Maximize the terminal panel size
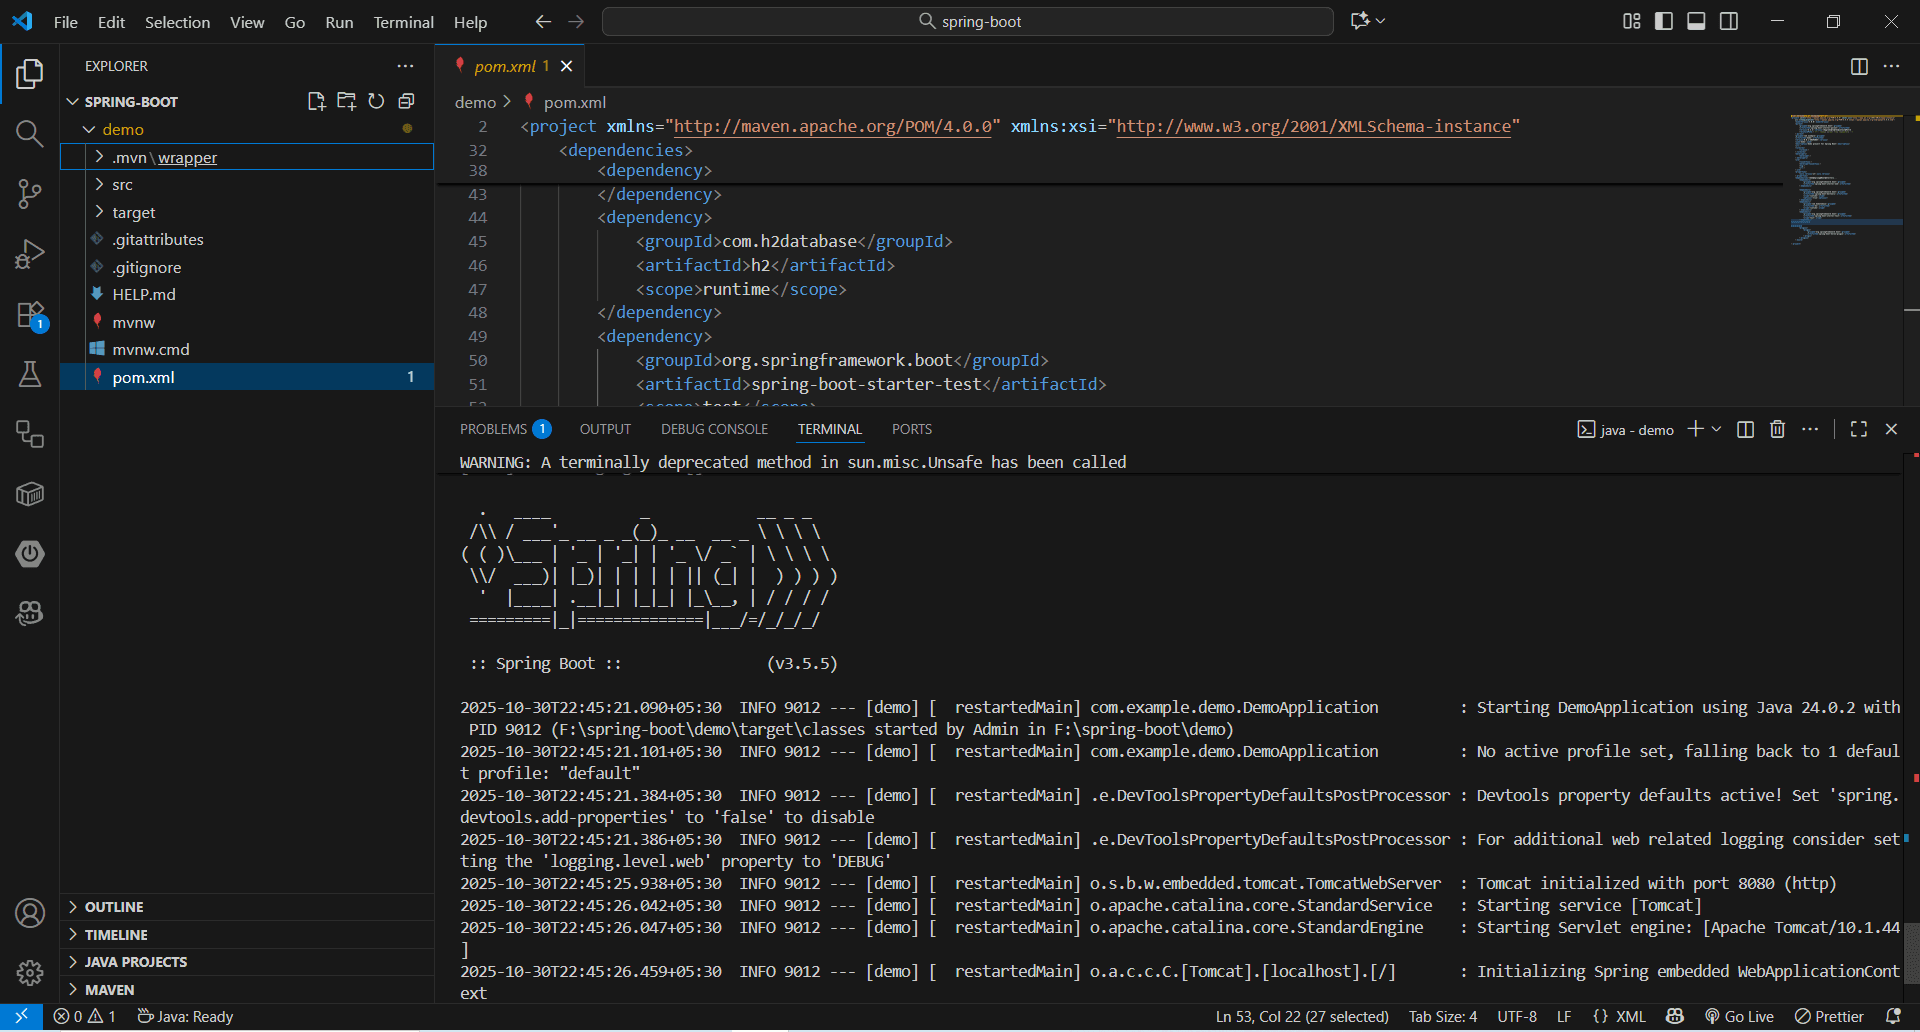Screen dimensions: 1920x1032 [x=1859, y=429]
